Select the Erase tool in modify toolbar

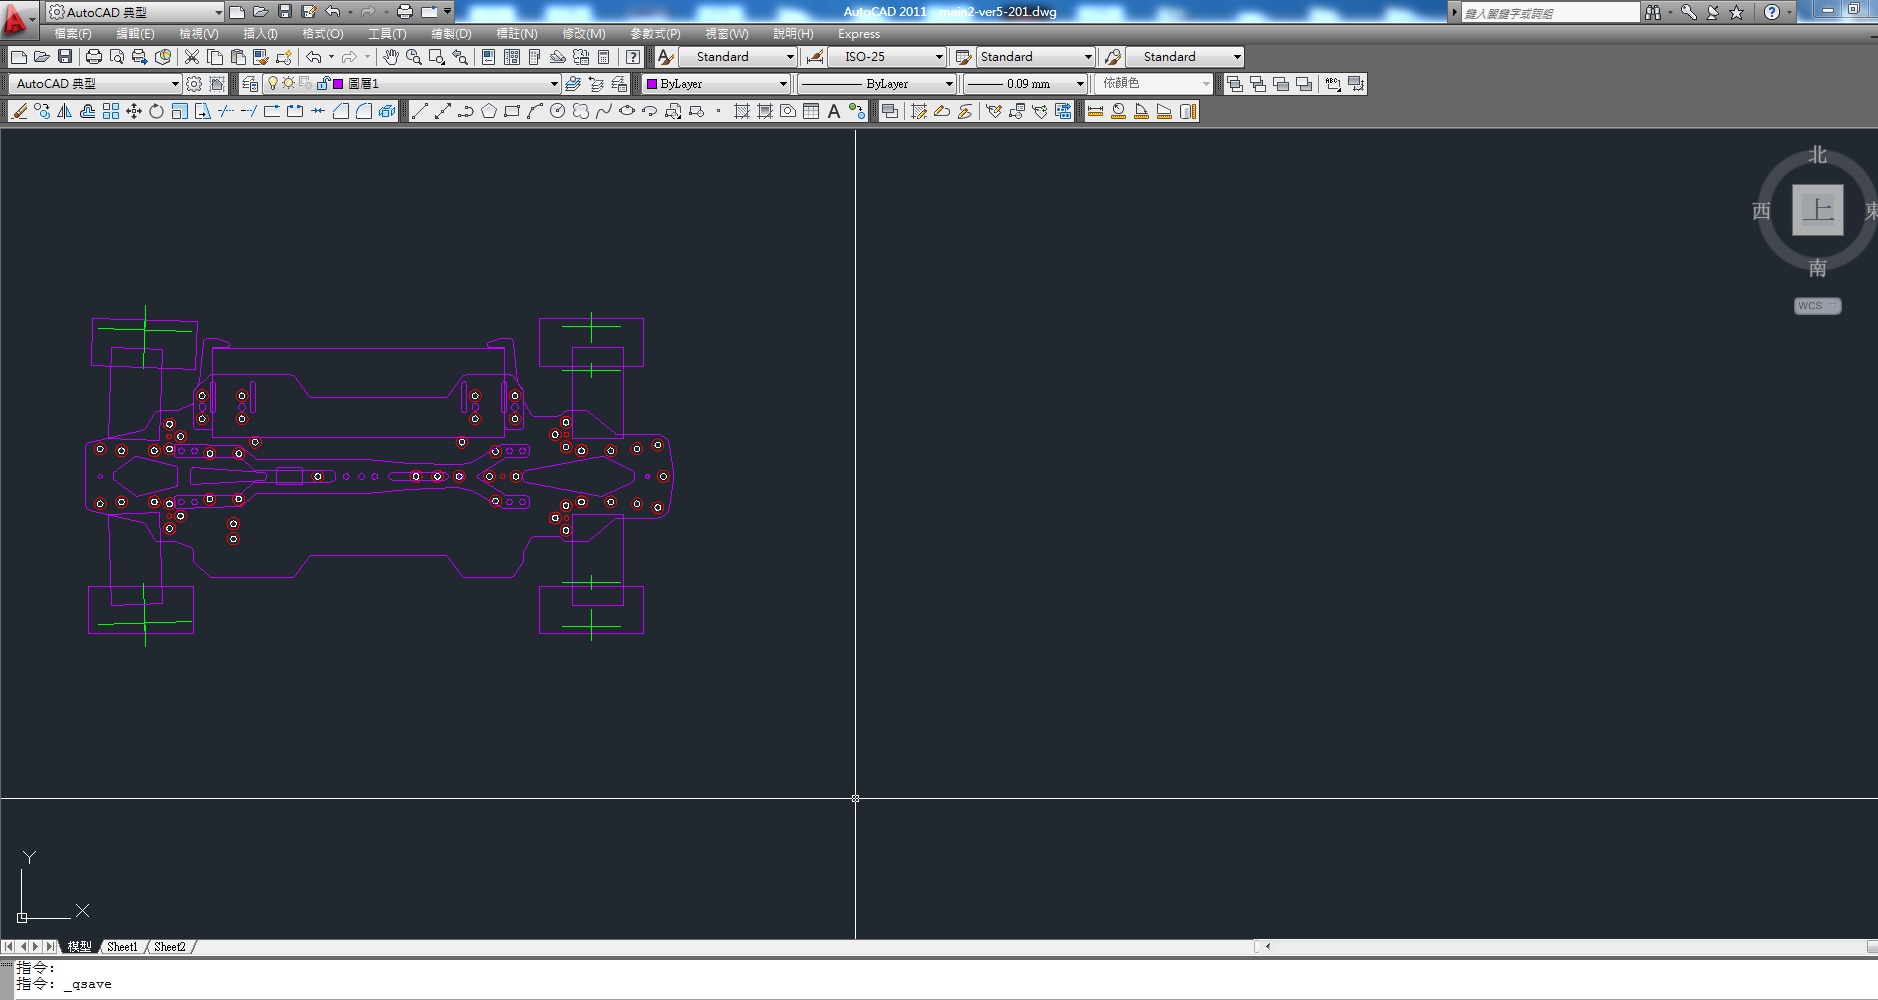(19, 111)
